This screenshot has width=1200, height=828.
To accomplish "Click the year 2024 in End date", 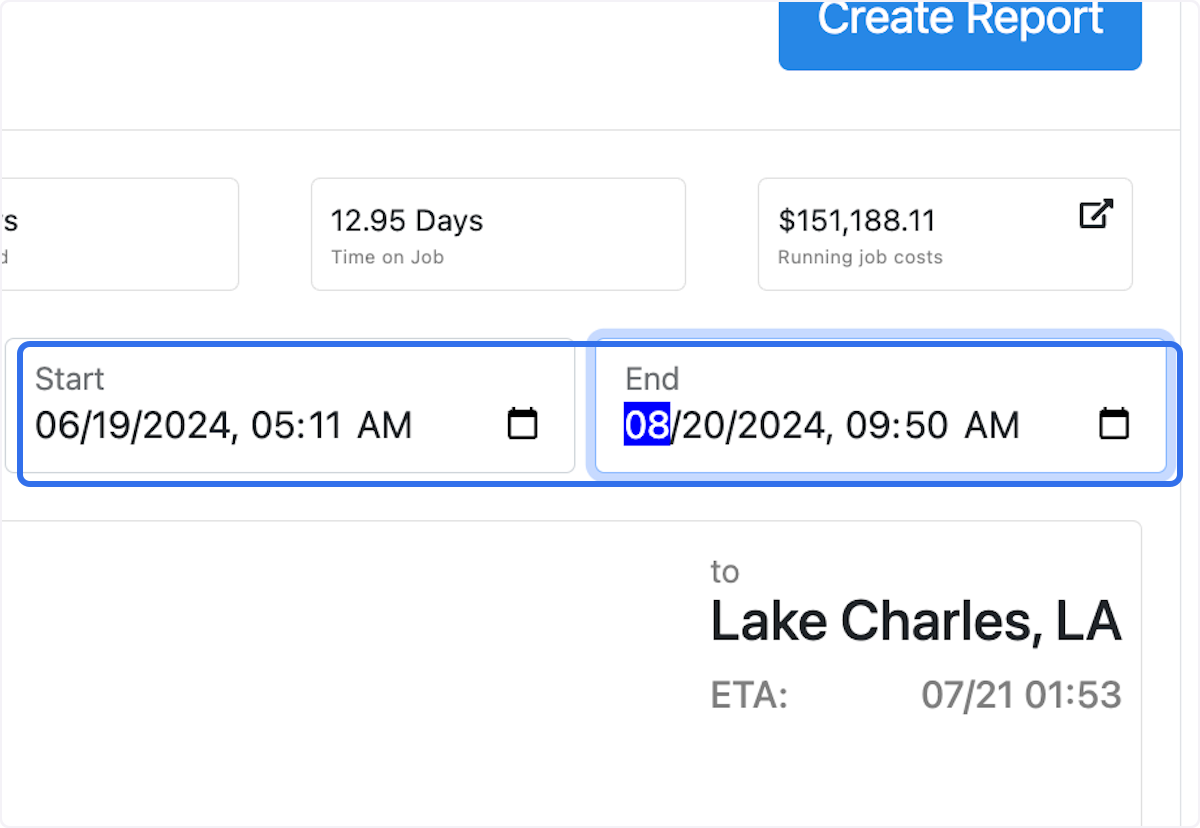I will [777, 426].
